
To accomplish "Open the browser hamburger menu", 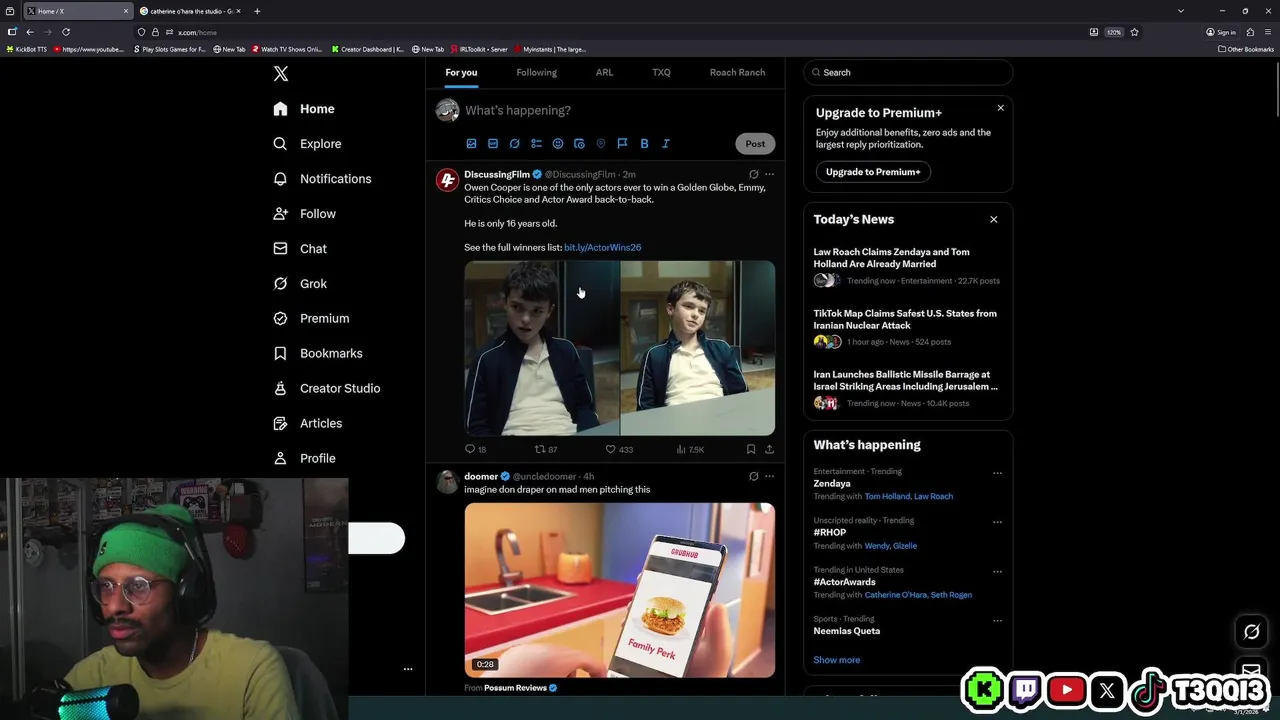I will pyautogui.click(x=1268, y=32).
